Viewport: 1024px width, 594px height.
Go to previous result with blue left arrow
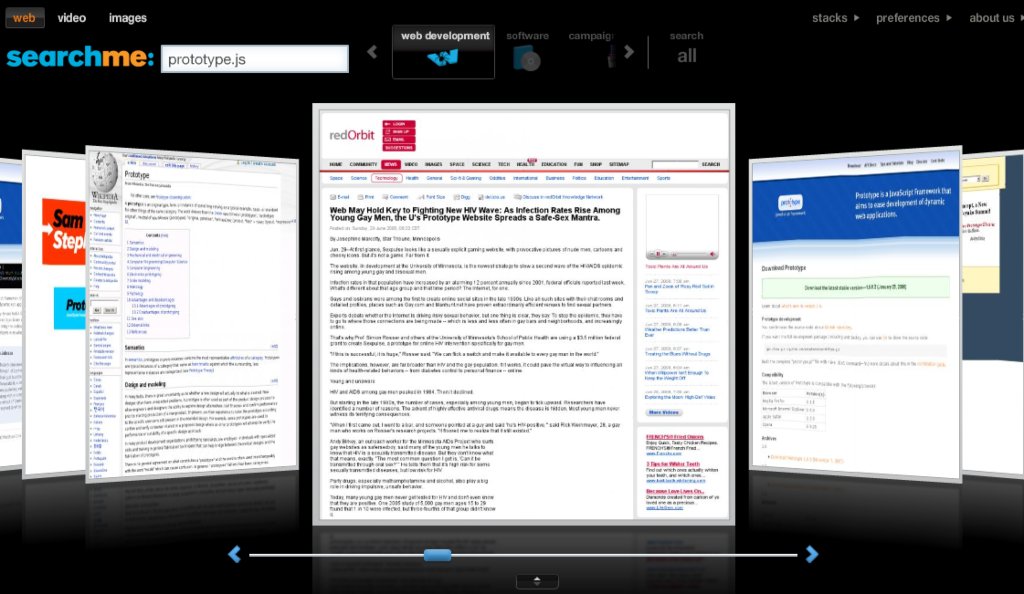point(234,554)
